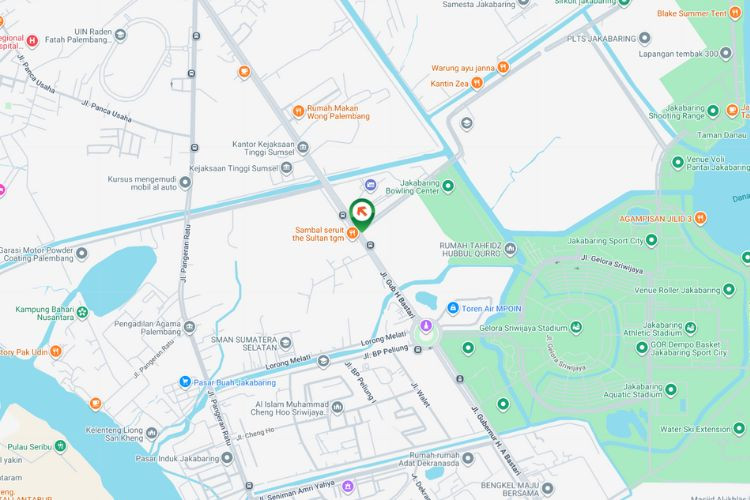Select Pasar Buah Jakabaring shopping cart icon
The height and width of the screenshot is (500, 750).
click(185, 382)
